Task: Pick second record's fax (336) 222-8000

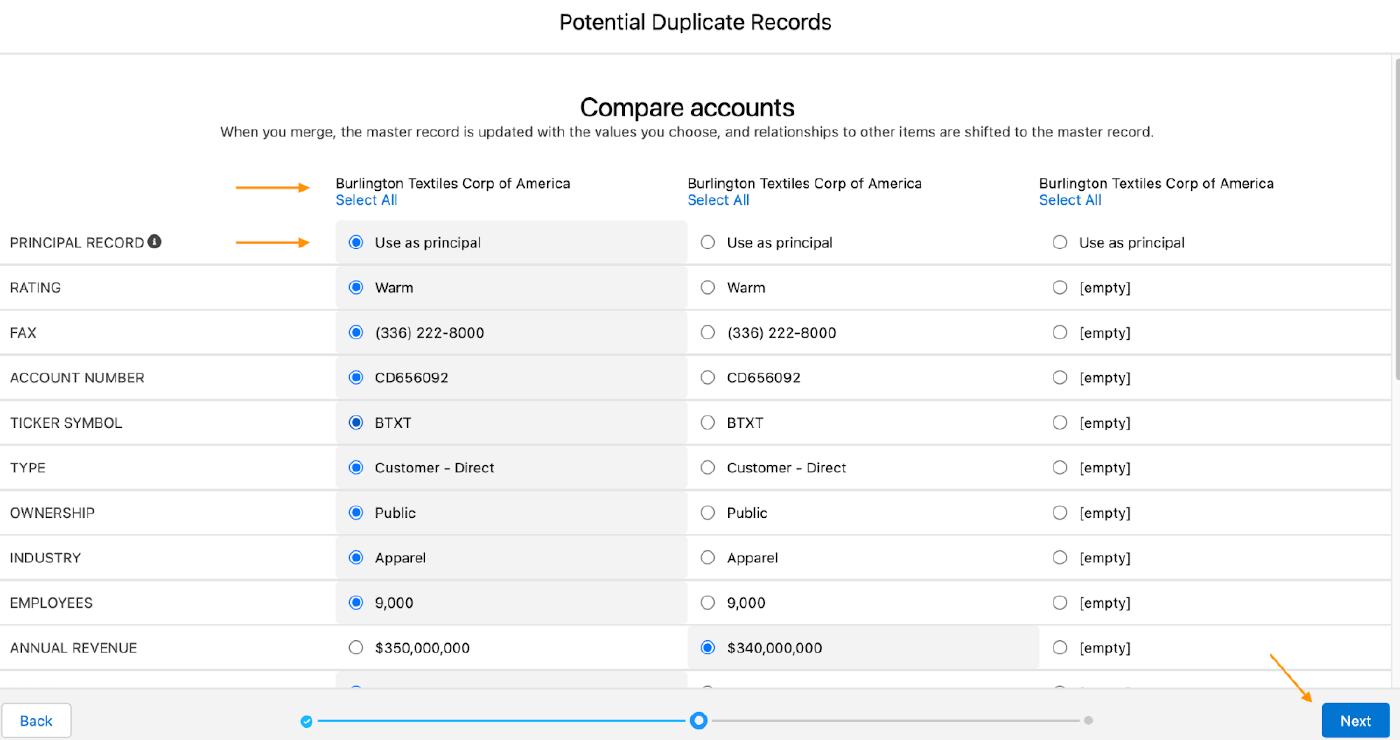Action: (708, 333)
